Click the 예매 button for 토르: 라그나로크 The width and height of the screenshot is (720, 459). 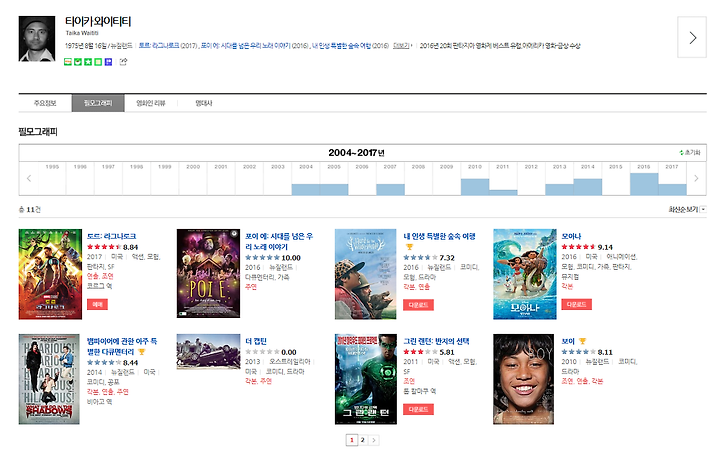pos(97,304)
